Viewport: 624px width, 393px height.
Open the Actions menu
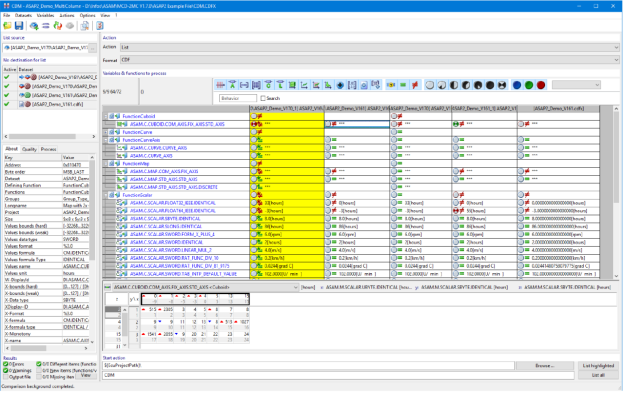[67, 16]
